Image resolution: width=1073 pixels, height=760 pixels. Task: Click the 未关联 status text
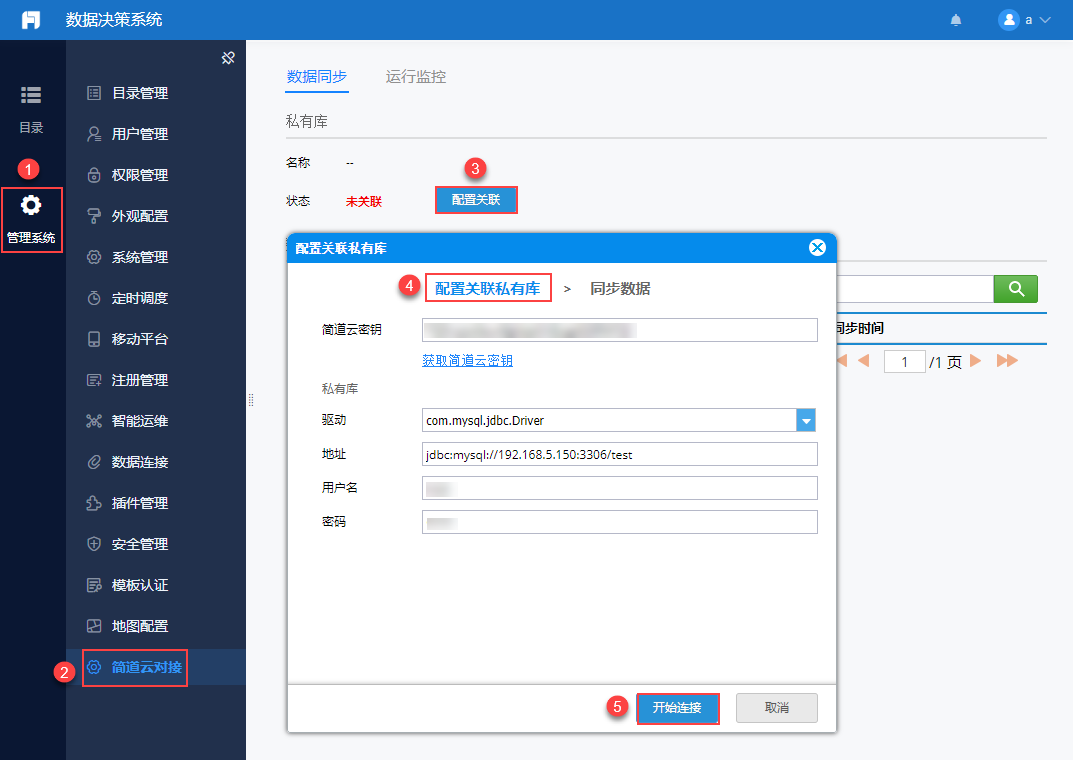pyautogui.click(x=364, y=201)
